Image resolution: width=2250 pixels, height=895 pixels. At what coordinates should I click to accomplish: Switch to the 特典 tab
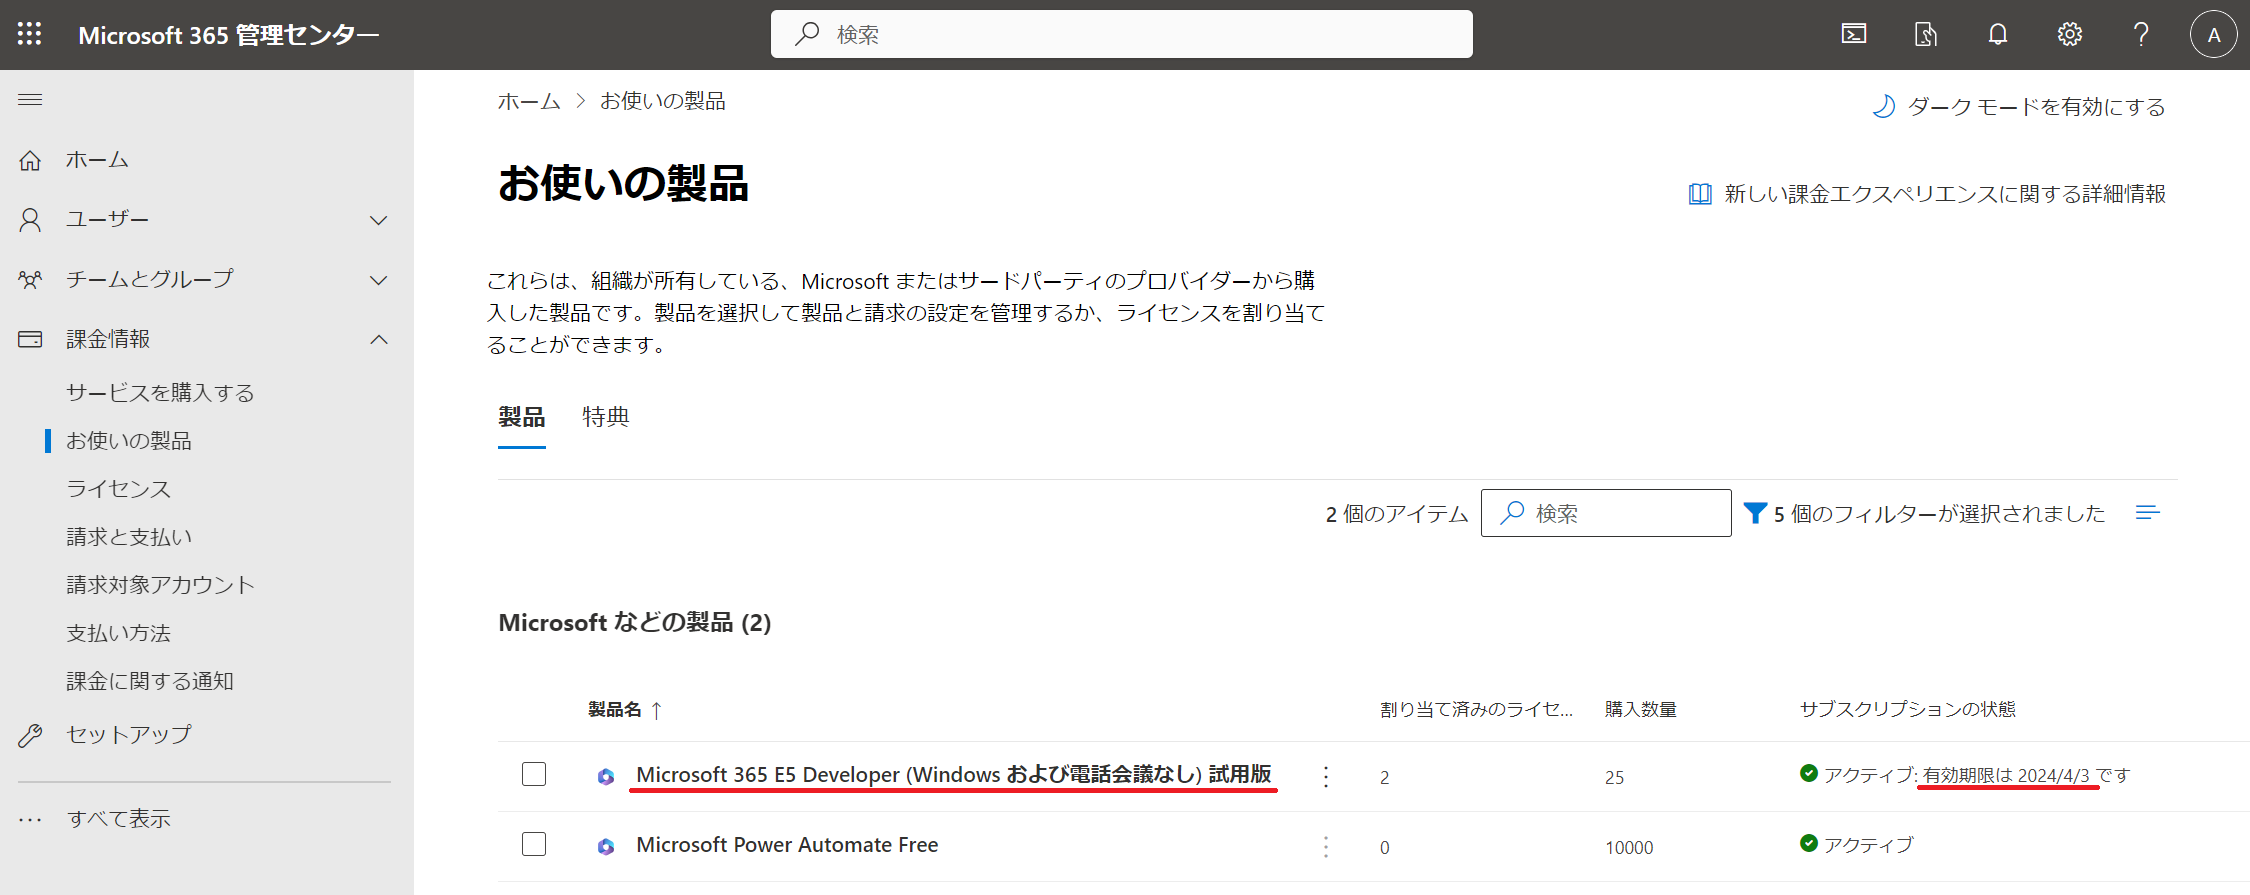606,417
